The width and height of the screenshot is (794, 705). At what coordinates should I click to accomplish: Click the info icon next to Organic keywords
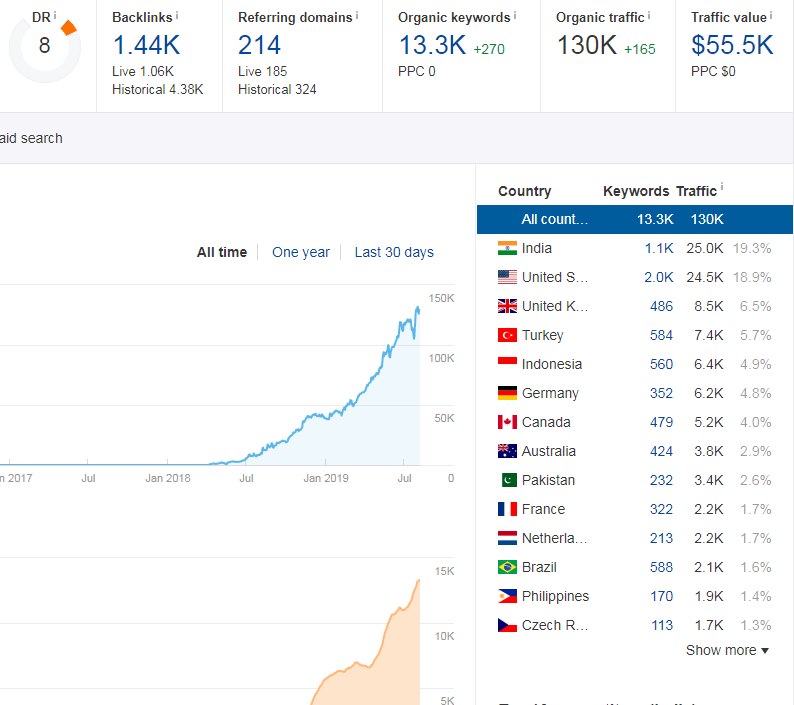[x=514, y=16]
